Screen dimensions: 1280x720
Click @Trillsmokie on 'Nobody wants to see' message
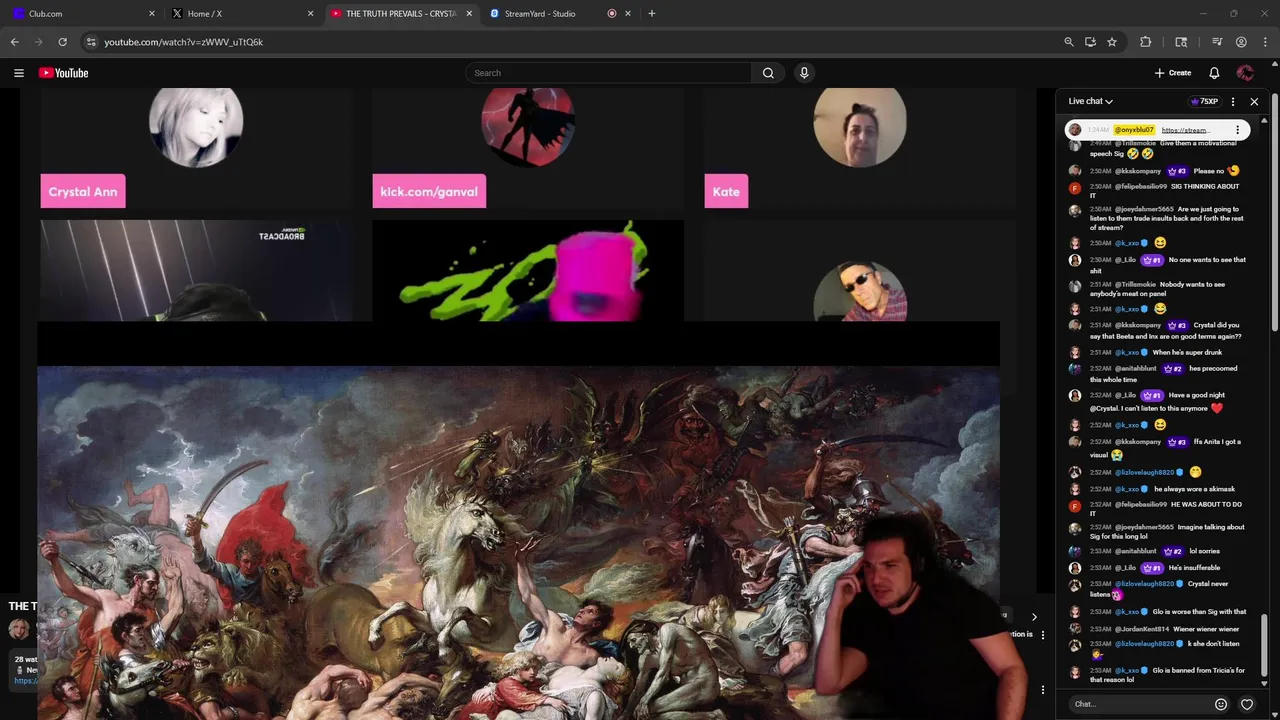(x=1135, y=284)
